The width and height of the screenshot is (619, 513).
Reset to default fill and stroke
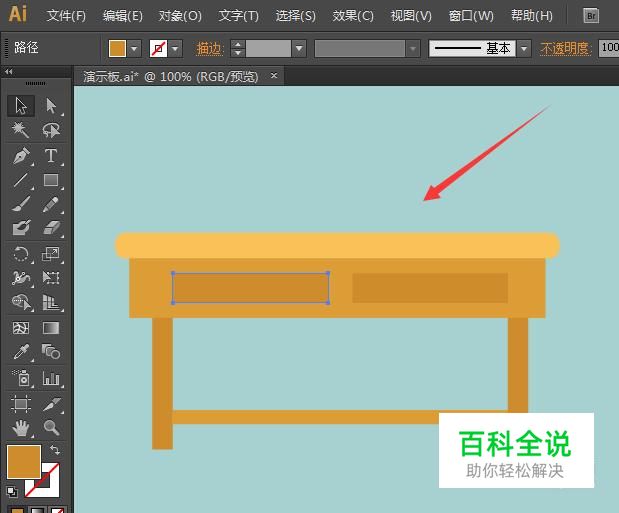coord(12,492)
